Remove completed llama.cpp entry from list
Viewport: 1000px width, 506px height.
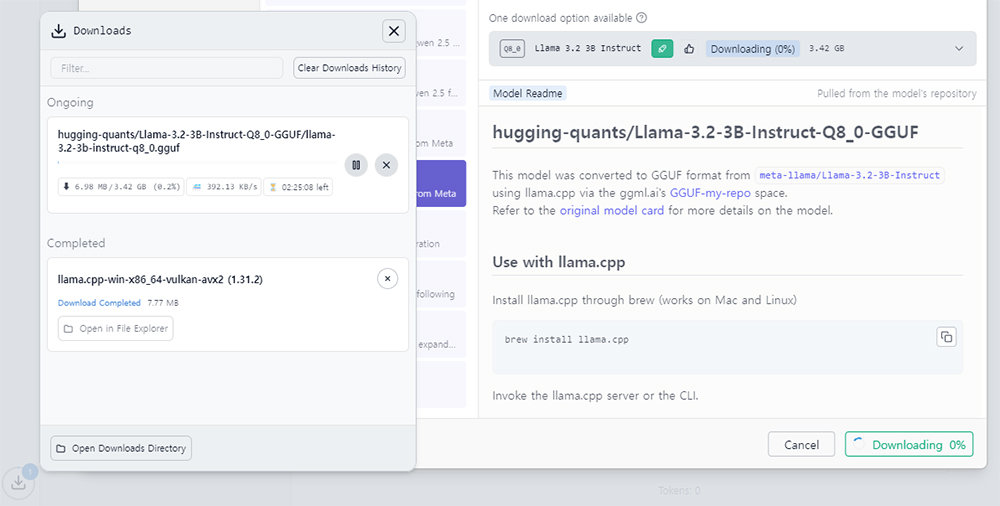pos(388,279)
